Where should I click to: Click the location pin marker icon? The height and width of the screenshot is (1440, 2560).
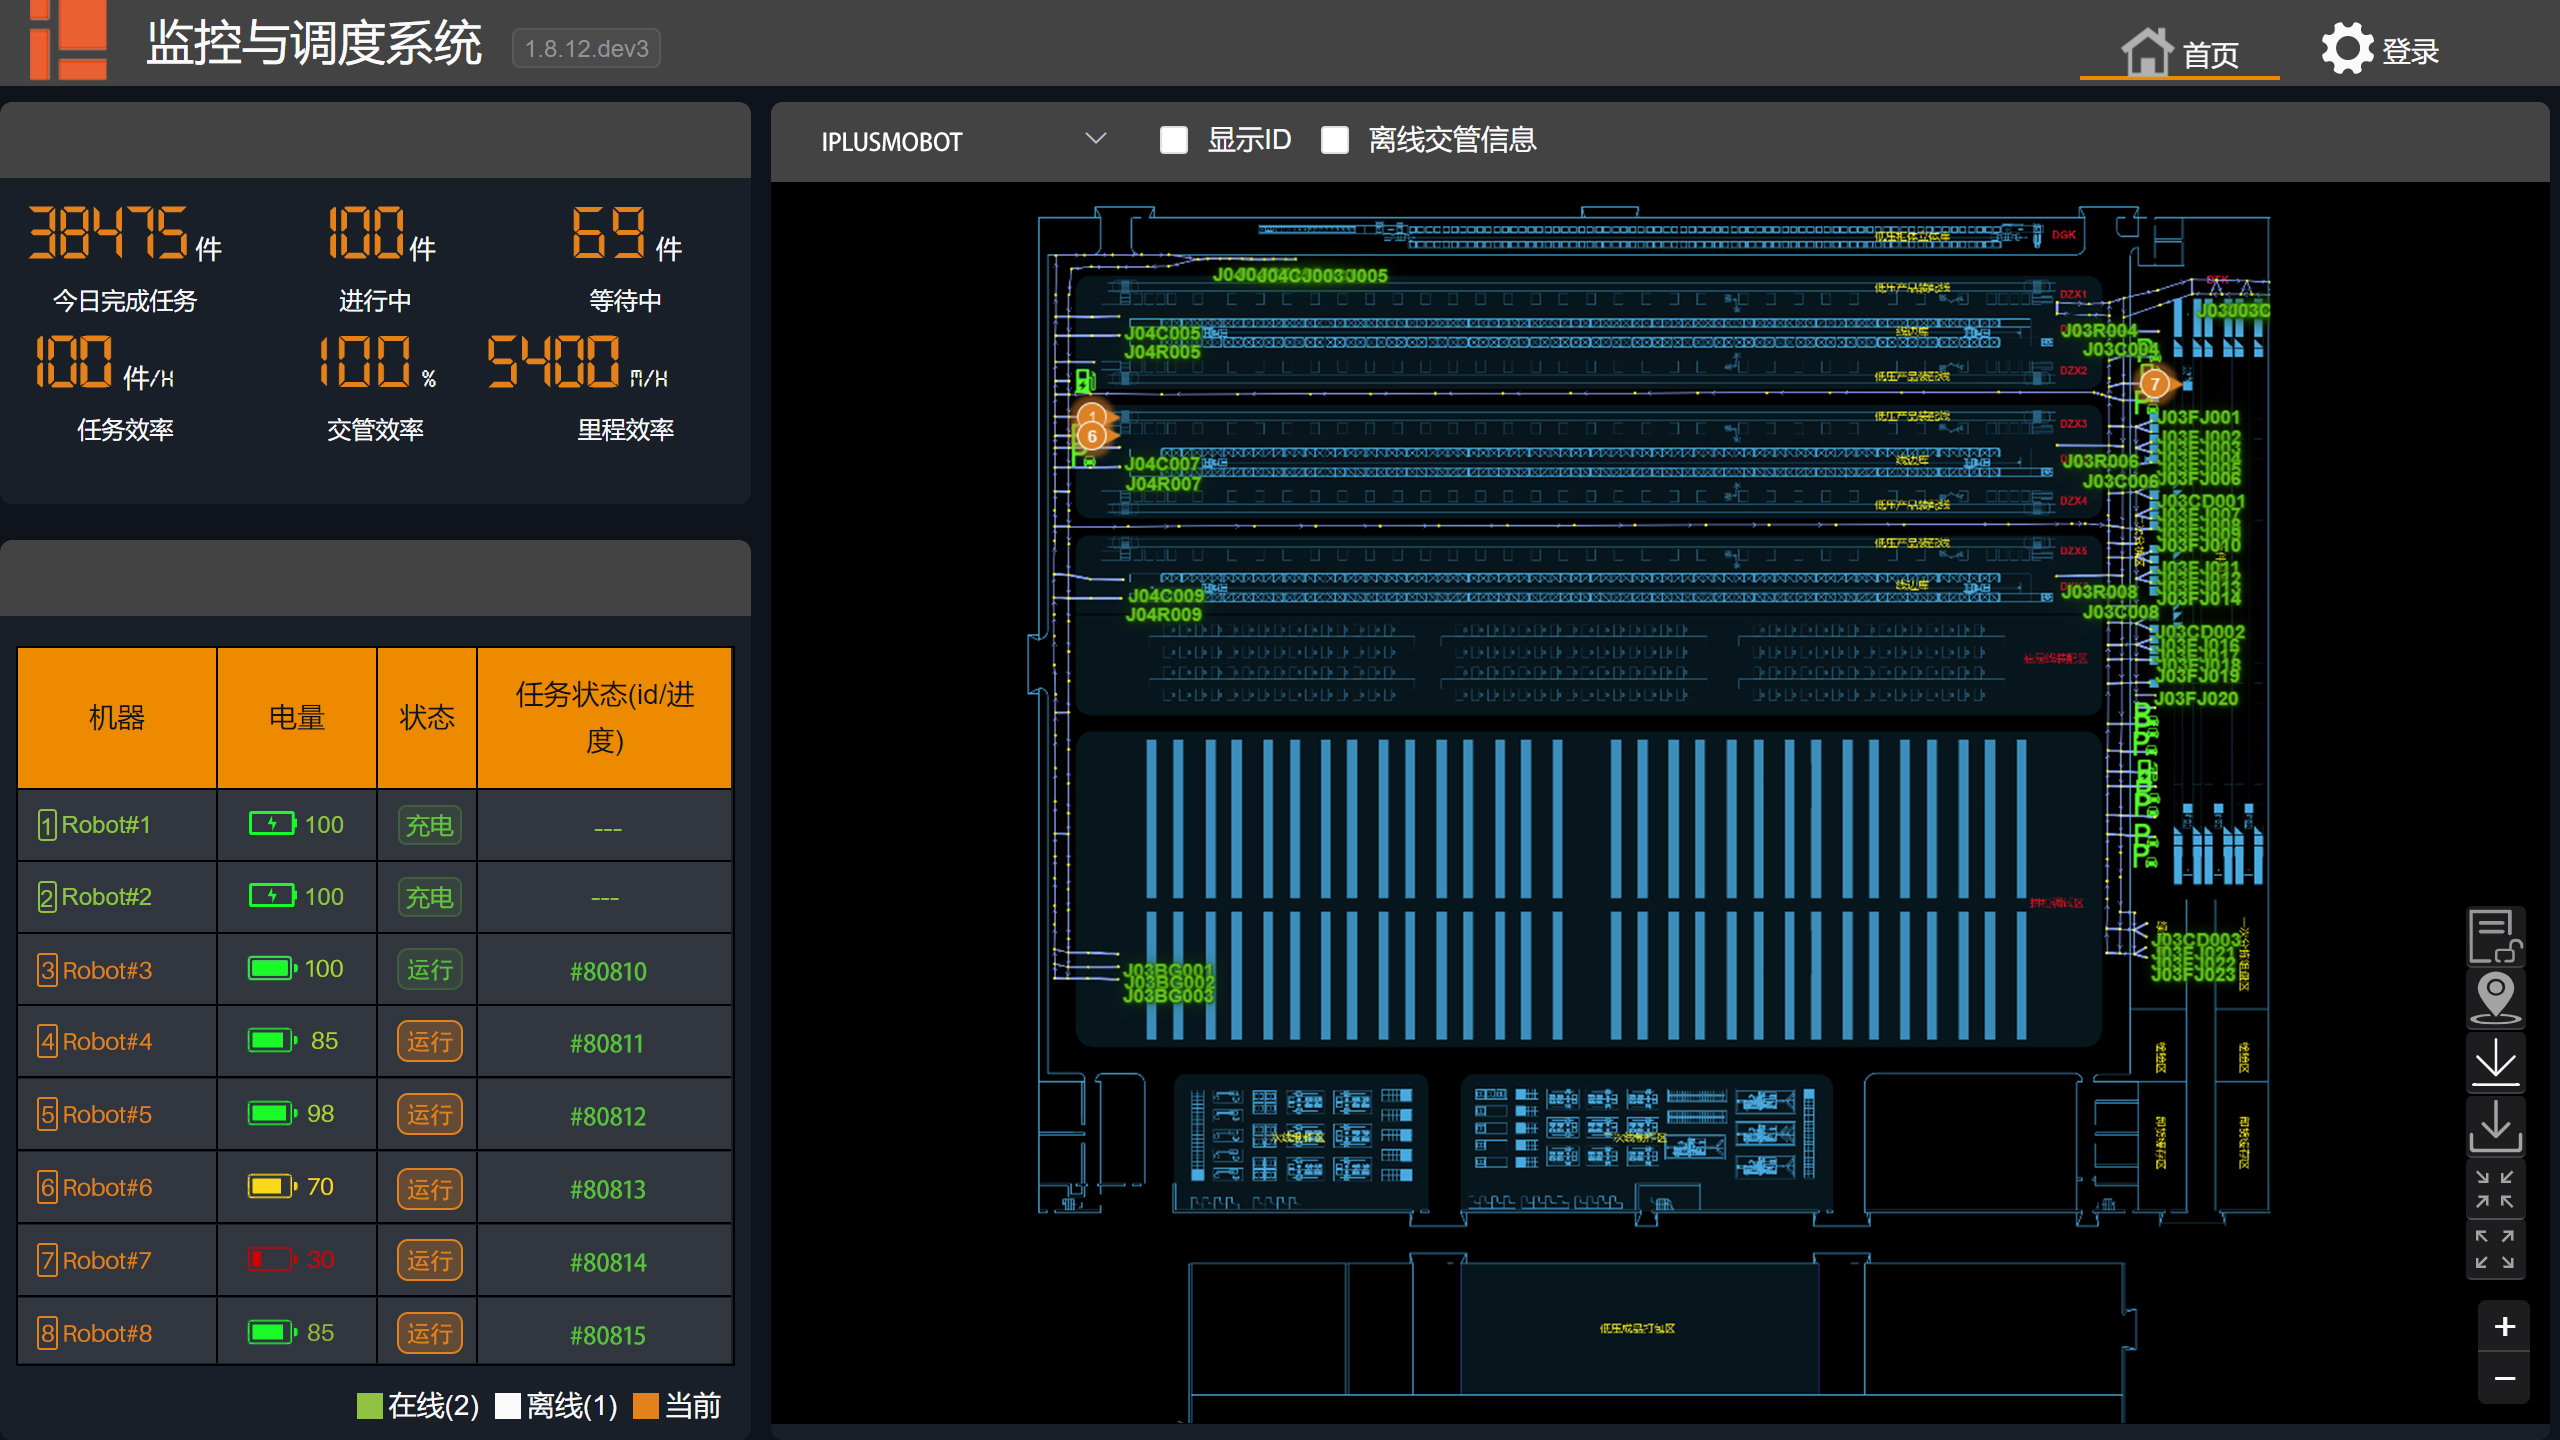tap(2495, 998)
